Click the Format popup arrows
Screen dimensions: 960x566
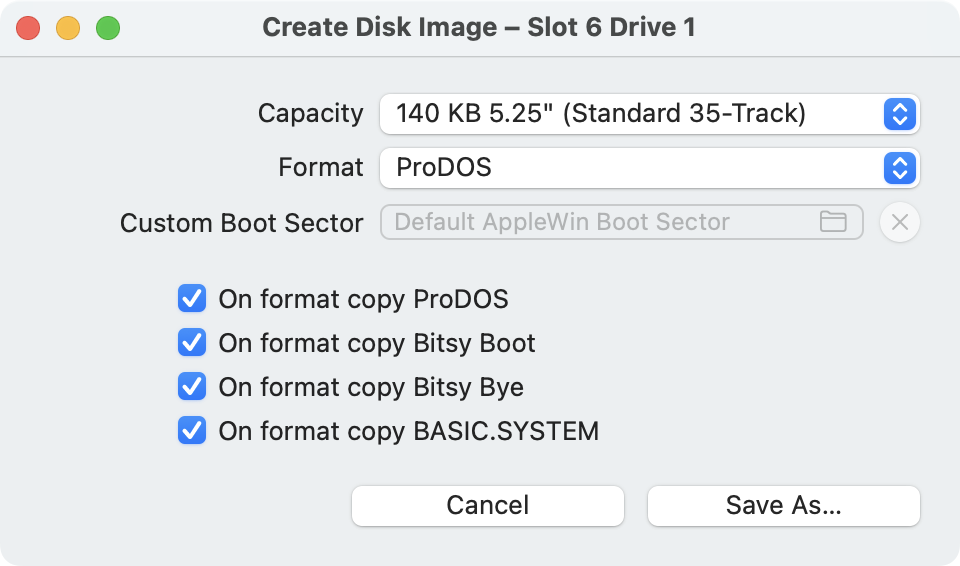(x=899, y=168)
